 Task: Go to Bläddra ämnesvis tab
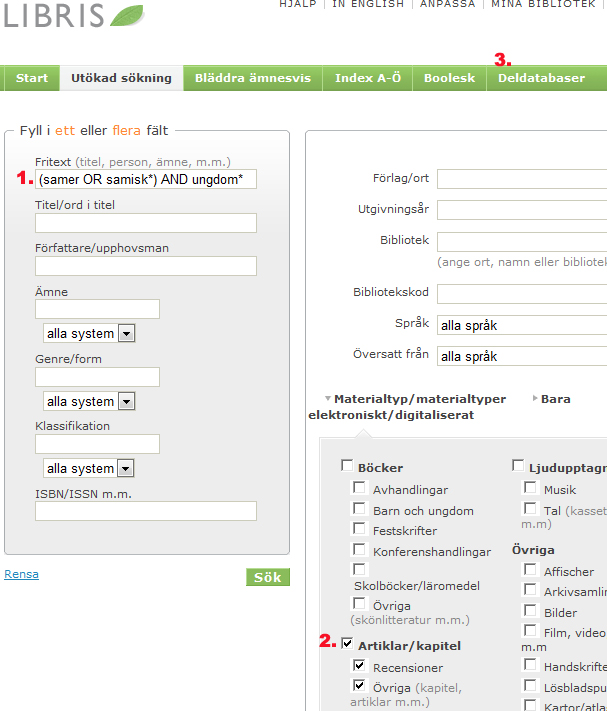[x=253, y=78]
